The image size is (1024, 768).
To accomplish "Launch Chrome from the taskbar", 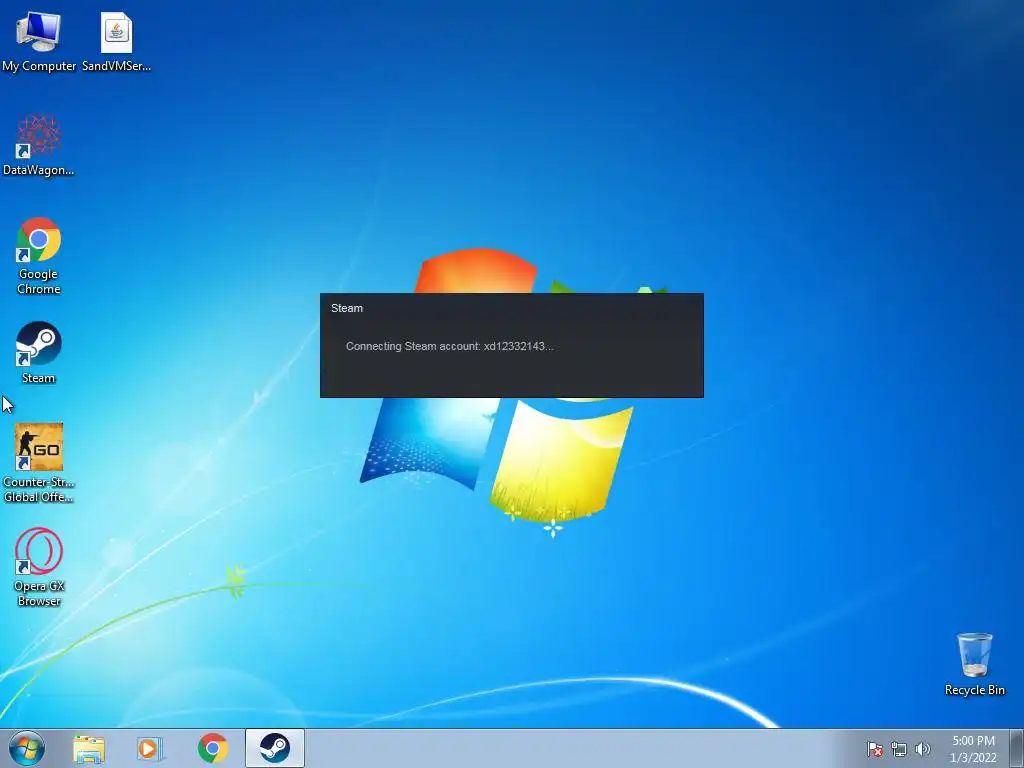I will (x=212, y=748).
